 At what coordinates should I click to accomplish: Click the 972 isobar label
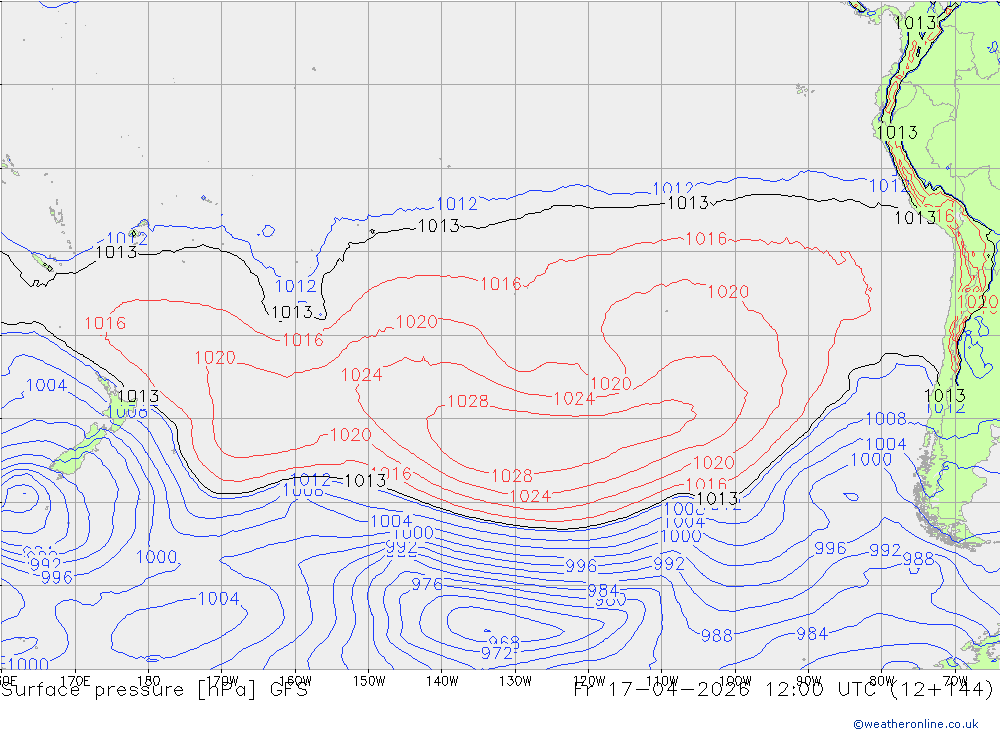pos(496,653)
